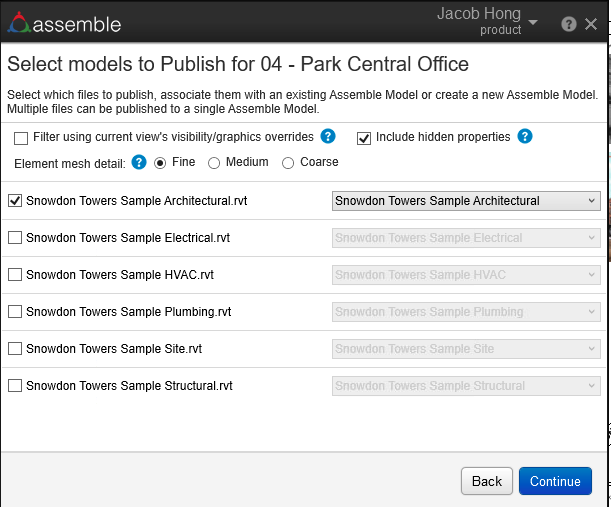Image resolution: width=611 pixels, height=507 pixels.
Task: Uncheck Snowdon Towers Sample Architectural.rvt
Action: coord(15,201)
